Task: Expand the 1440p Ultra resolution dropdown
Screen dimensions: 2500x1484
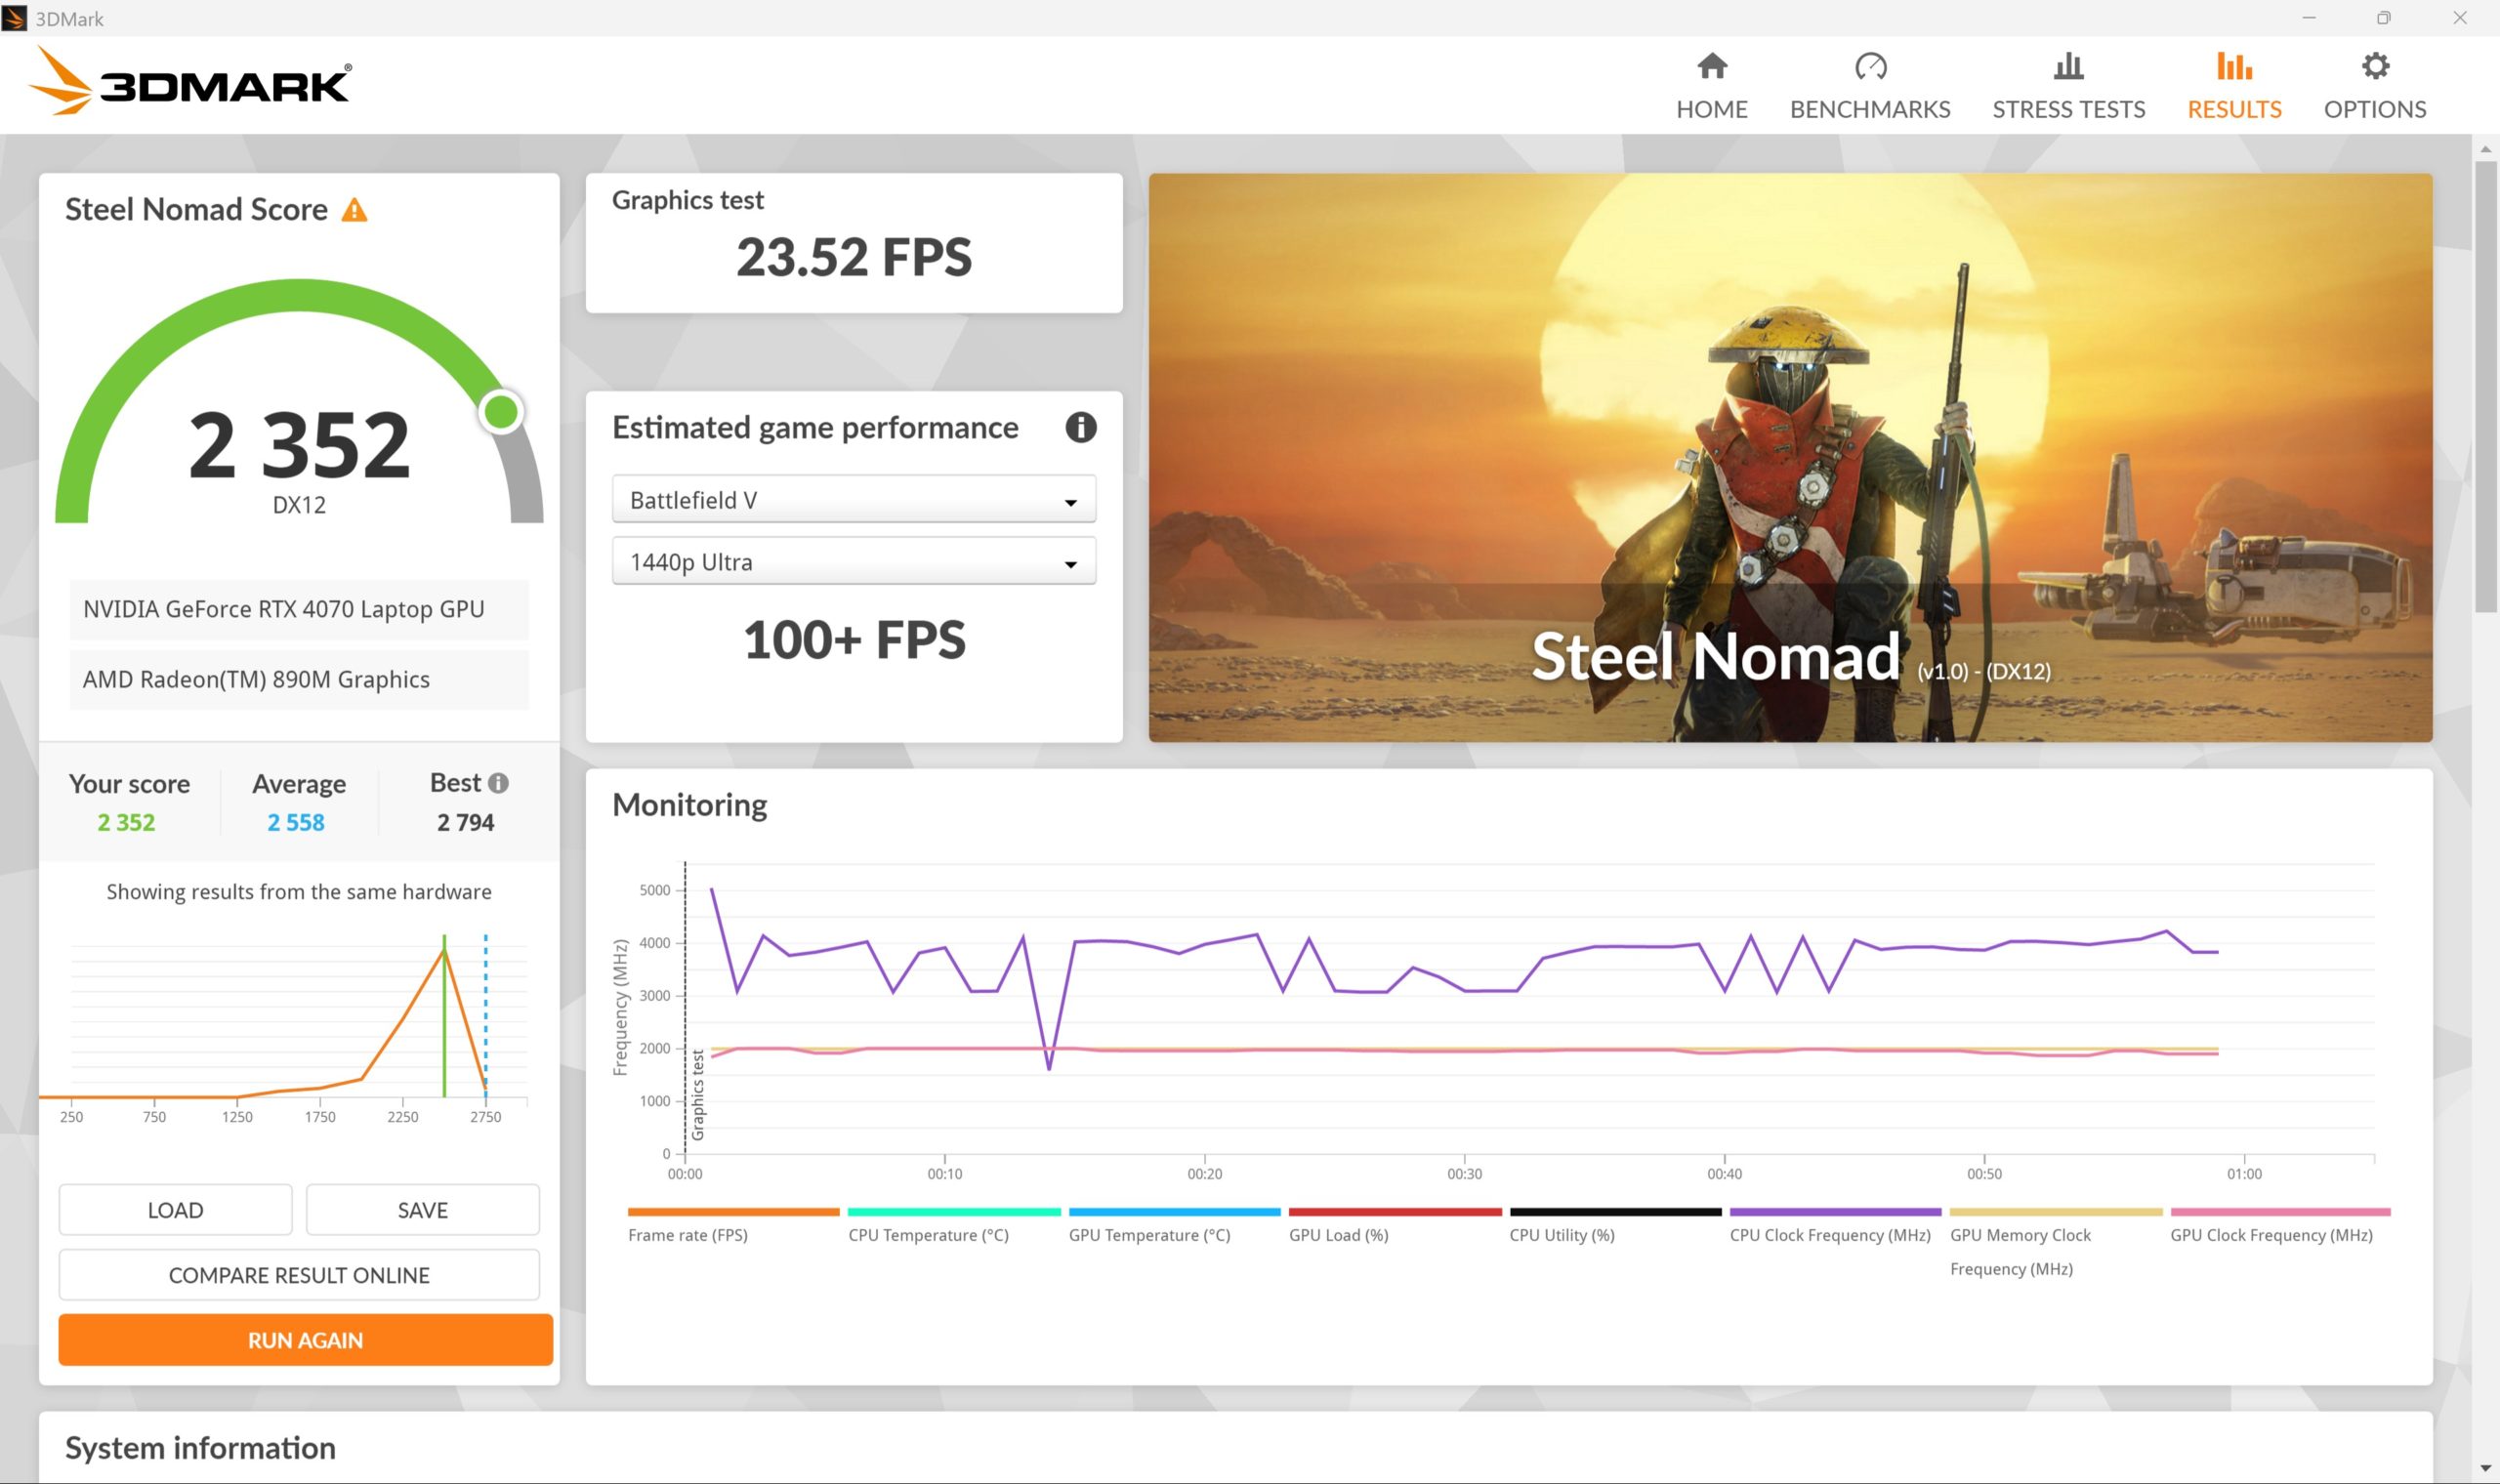Action: tap(853, 561)
